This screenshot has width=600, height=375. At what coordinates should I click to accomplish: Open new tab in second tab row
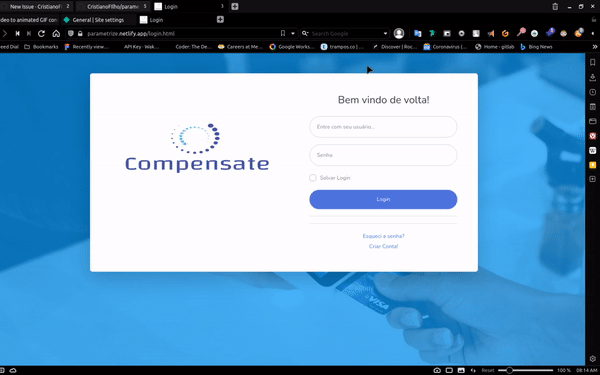pos(220,20)
